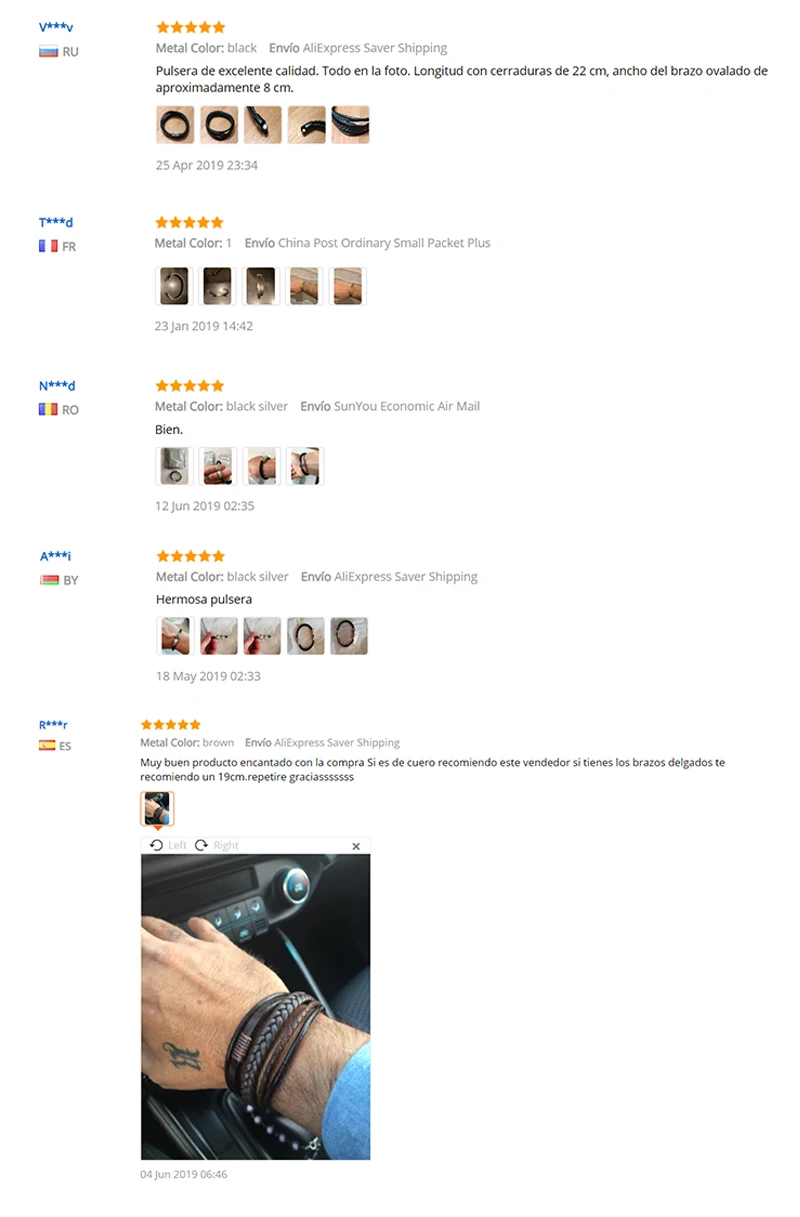Open last photo in V***v's review

click(x=350, y=125)
